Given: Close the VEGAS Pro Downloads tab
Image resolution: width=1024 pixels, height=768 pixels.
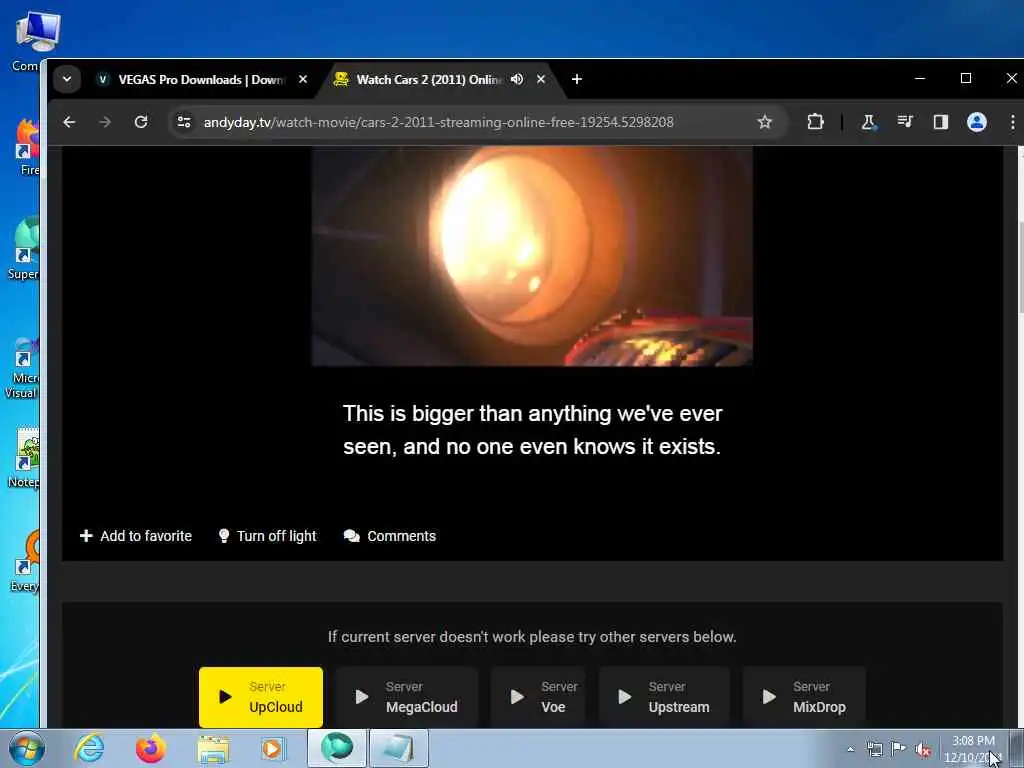Looking at the screenshot, I should 303,79.
